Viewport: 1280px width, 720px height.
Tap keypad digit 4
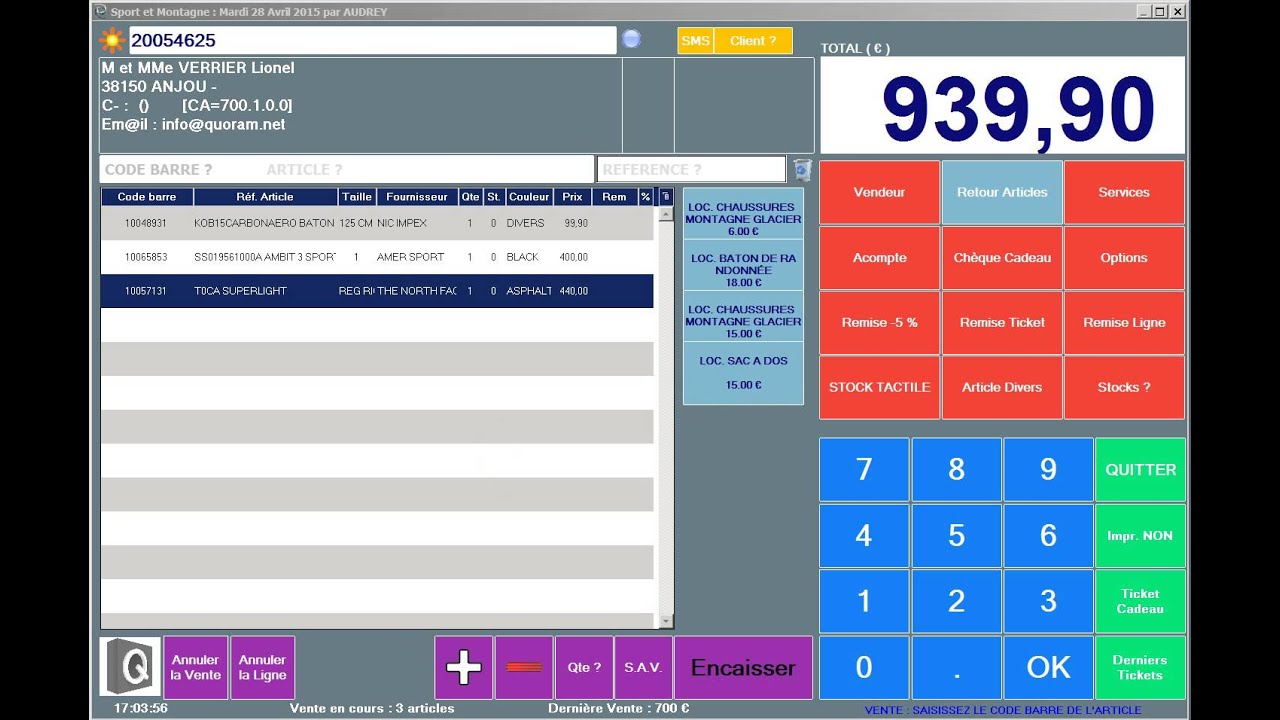coord(864,535)
